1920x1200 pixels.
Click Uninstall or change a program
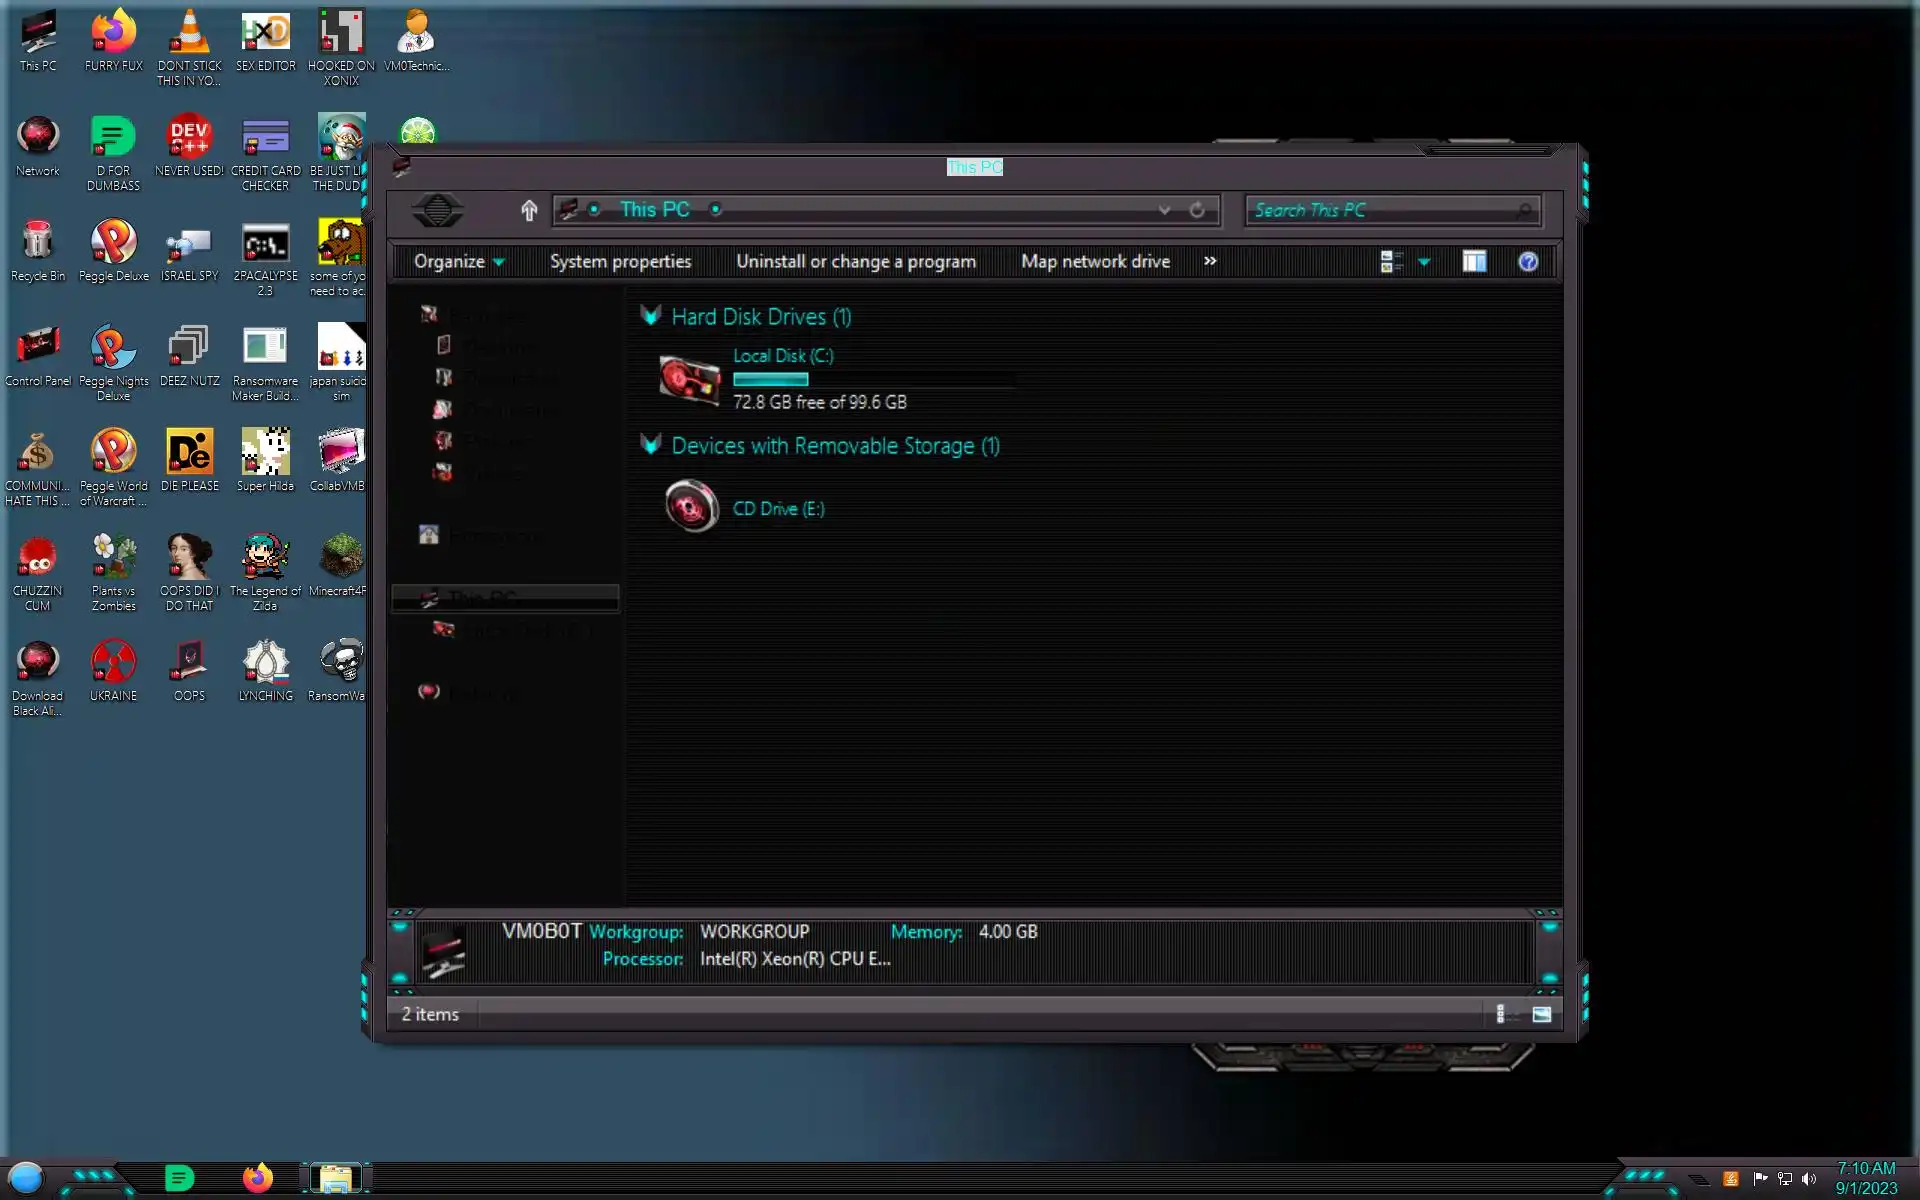(x=855, y=262)
